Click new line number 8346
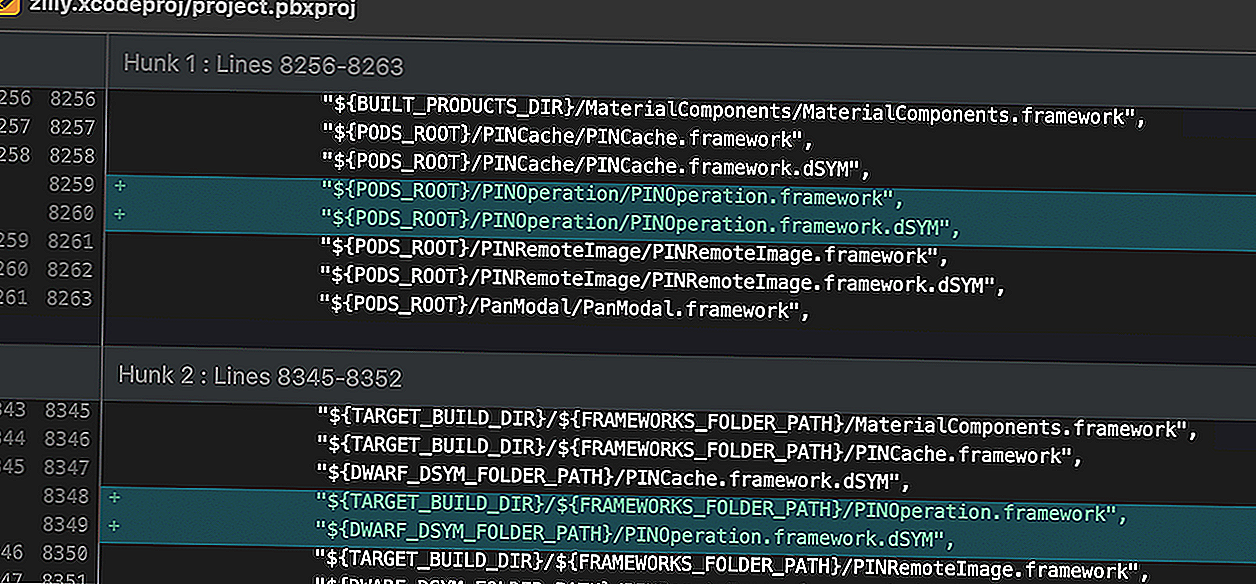 pyautogui.click(x=67, y=438)
